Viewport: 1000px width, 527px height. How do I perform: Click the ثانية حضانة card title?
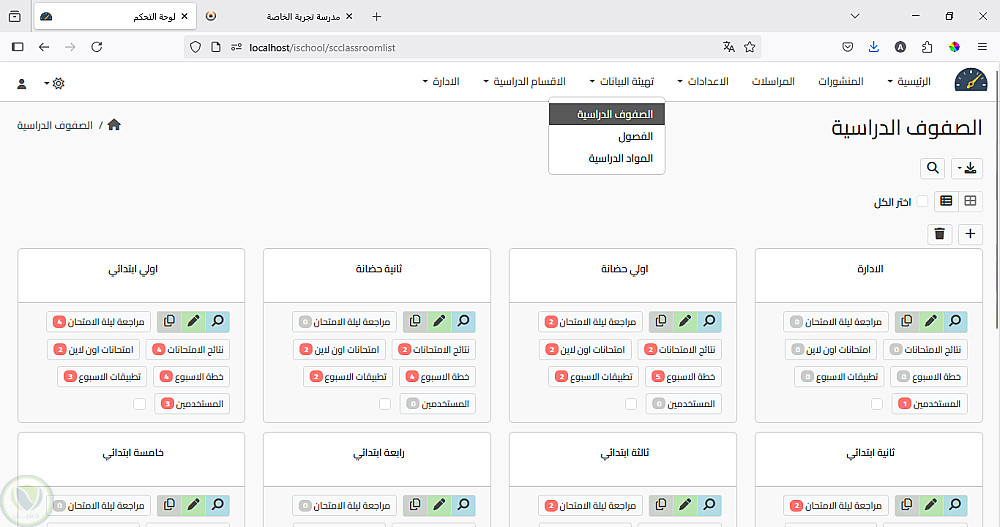(x=378, y=269)
